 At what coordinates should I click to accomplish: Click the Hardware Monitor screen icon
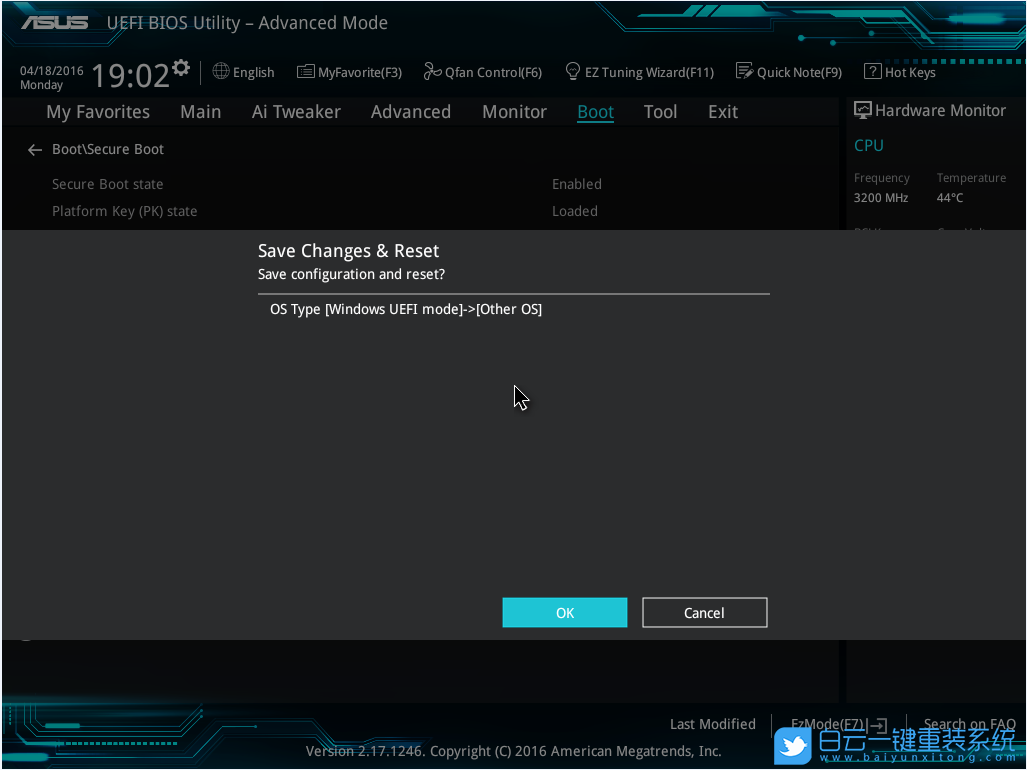(862, 110)
